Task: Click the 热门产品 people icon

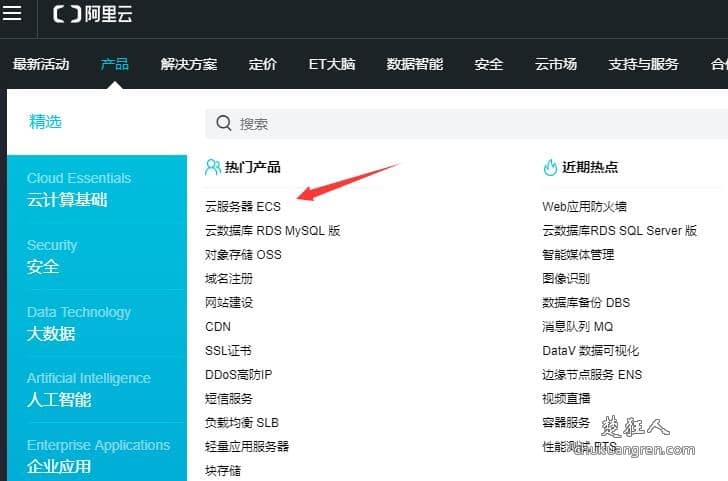Action: click(213, 167)
